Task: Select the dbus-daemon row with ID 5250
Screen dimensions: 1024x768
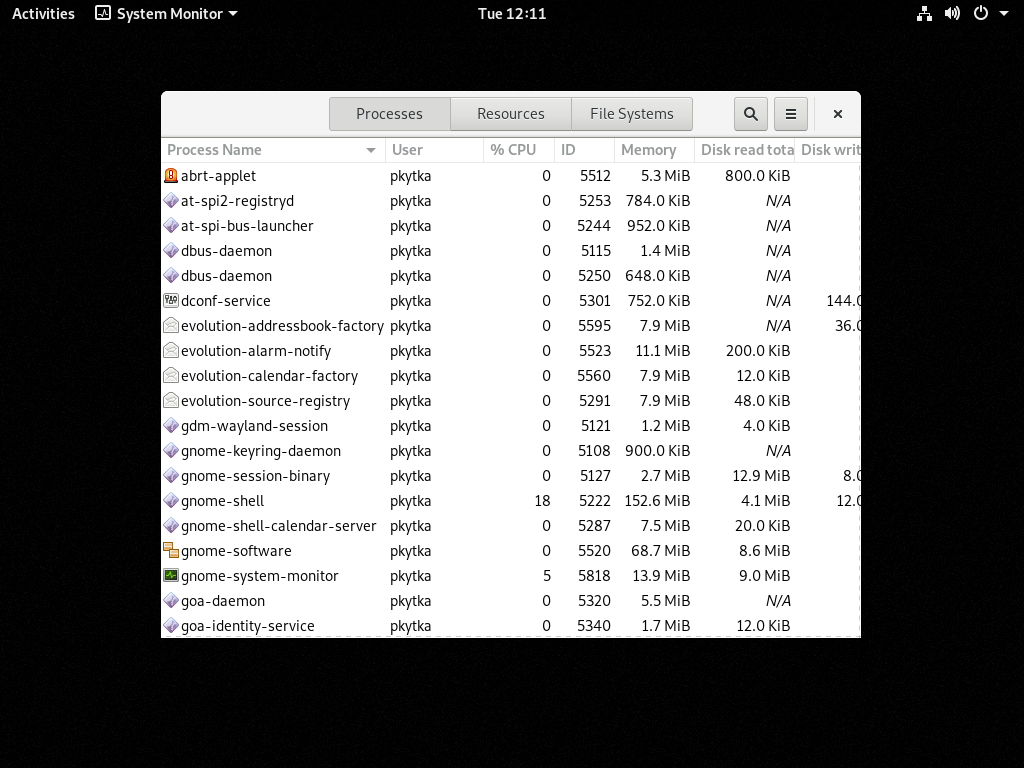Action: click(x=511, y=276)
